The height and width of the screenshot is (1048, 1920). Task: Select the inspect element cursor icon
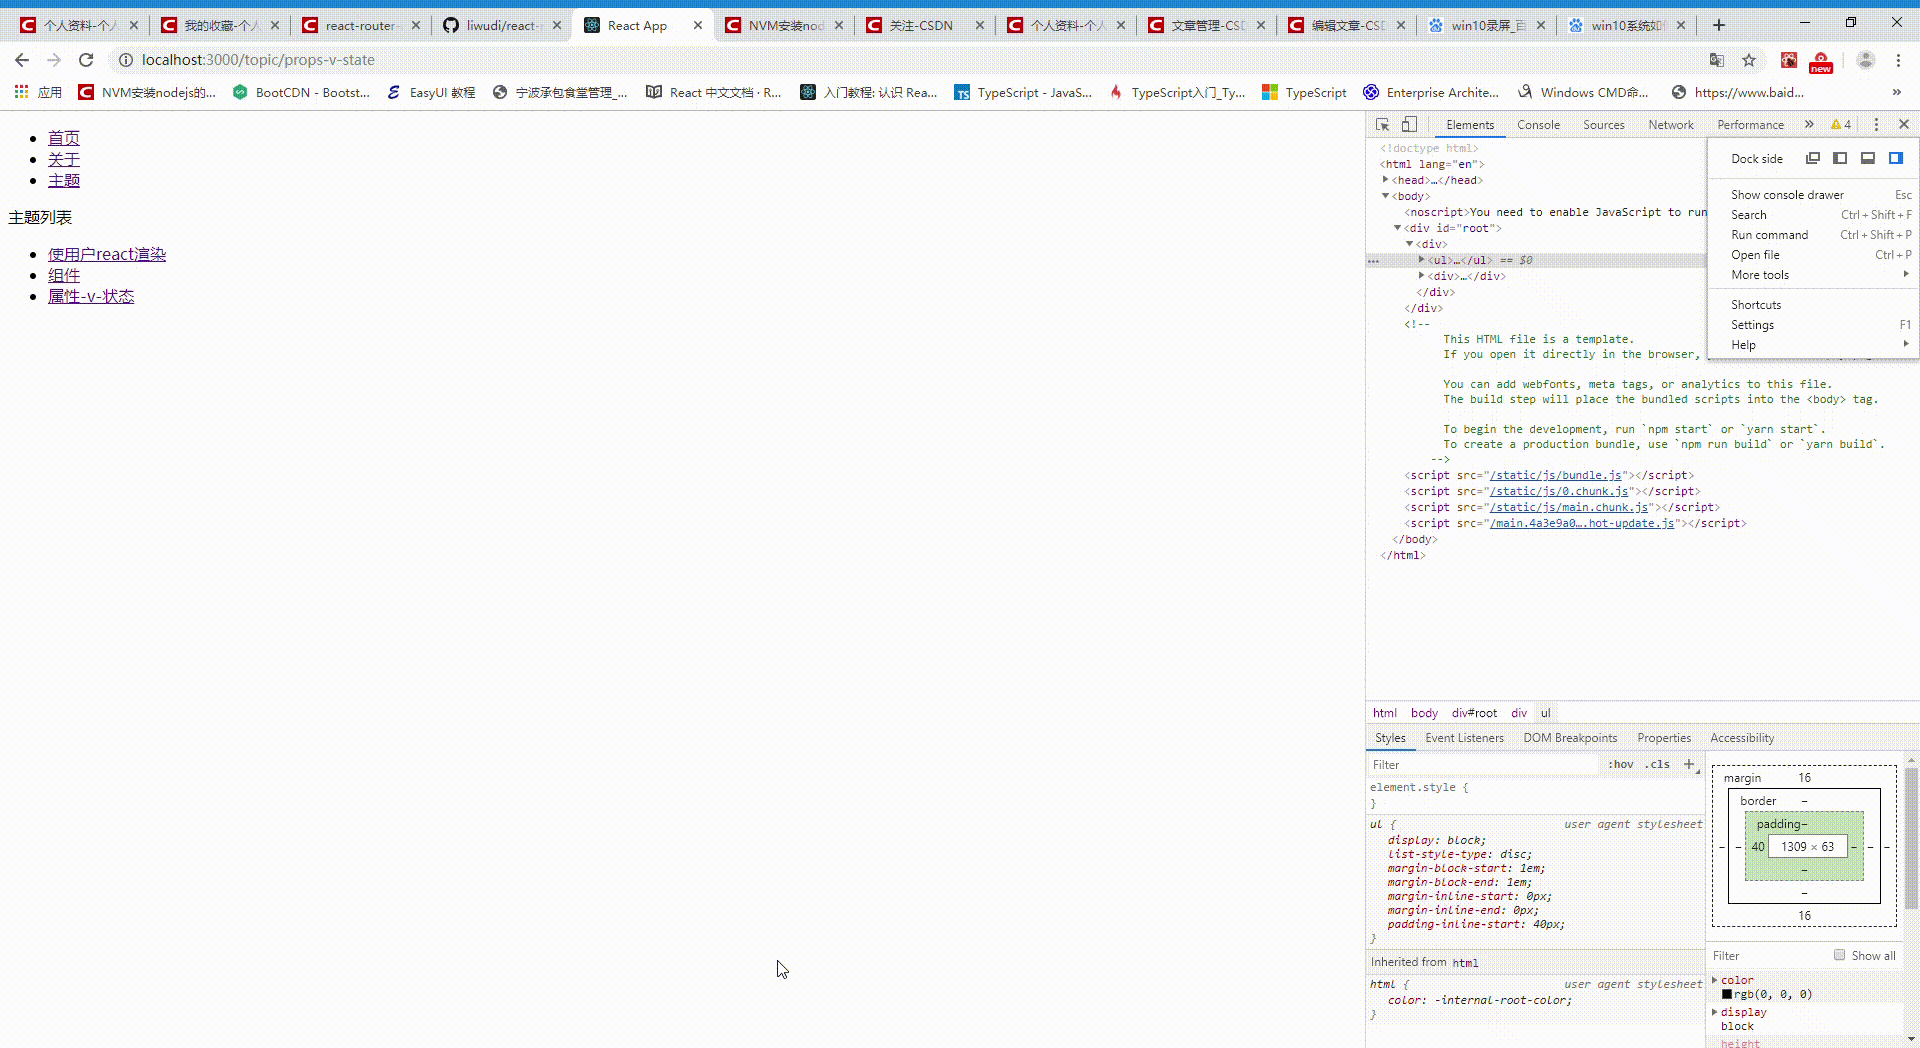(1383, 124)
